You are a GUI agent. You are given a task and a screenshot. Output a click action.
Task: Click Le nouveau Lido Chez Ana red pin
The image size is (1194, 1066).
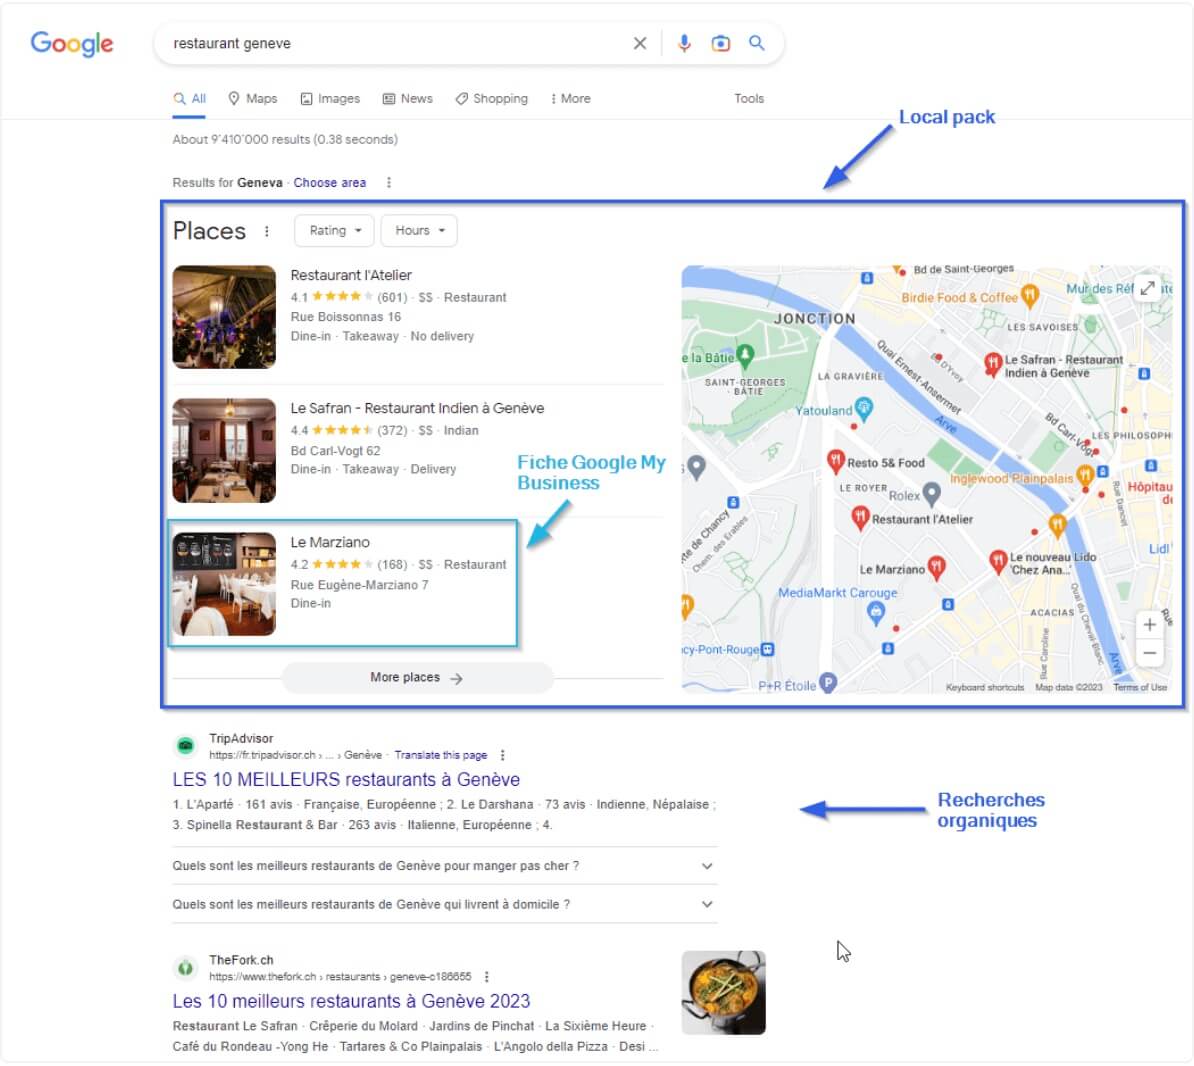(x=998, y=562)
